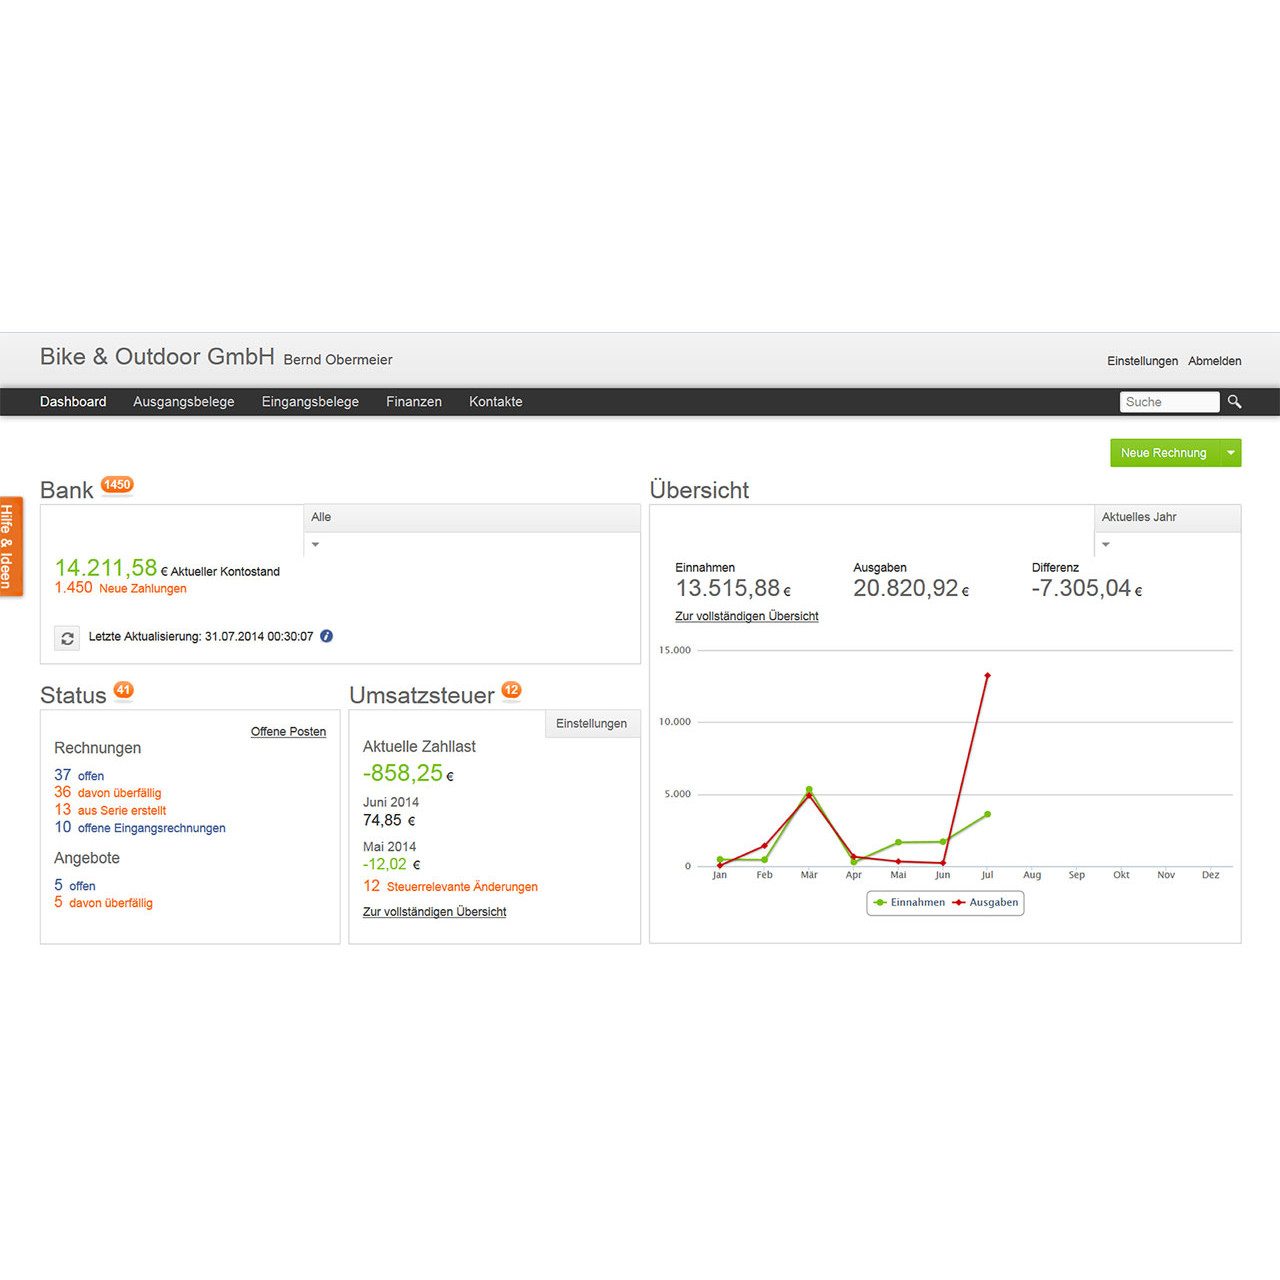Click the blue info icon beside Letzte Aktualisierung
This screenshot has height=1280, width=1280.
pos(326,636)
